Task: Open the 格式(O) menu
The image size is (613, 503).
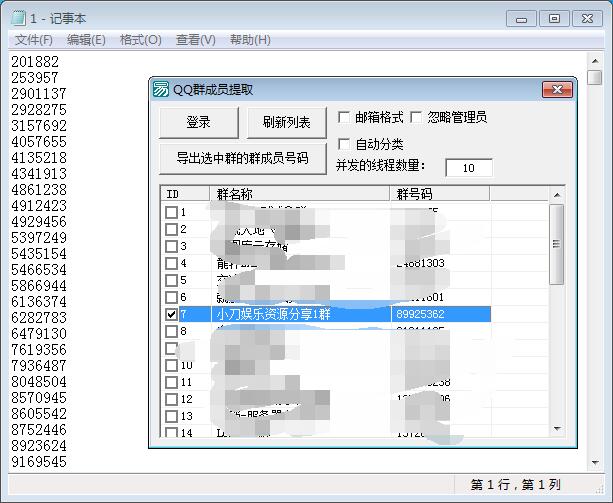Action: pyautogui.click(x=140, y=40)
